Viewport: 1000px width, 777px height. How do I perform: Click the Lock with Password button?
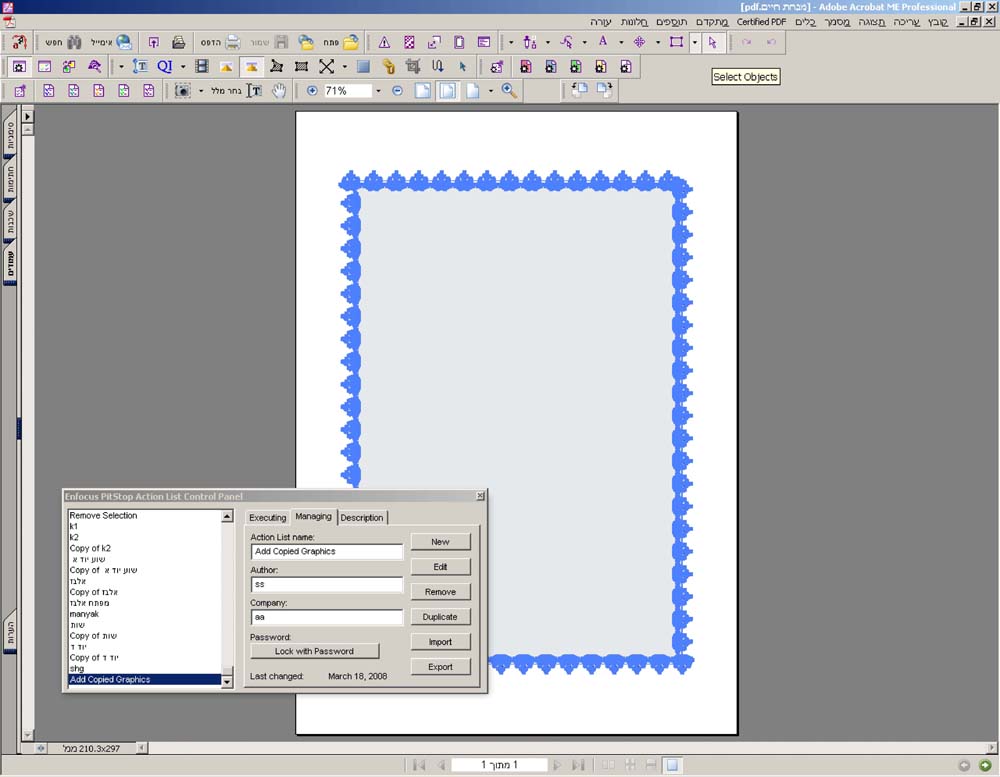[314, 651]
